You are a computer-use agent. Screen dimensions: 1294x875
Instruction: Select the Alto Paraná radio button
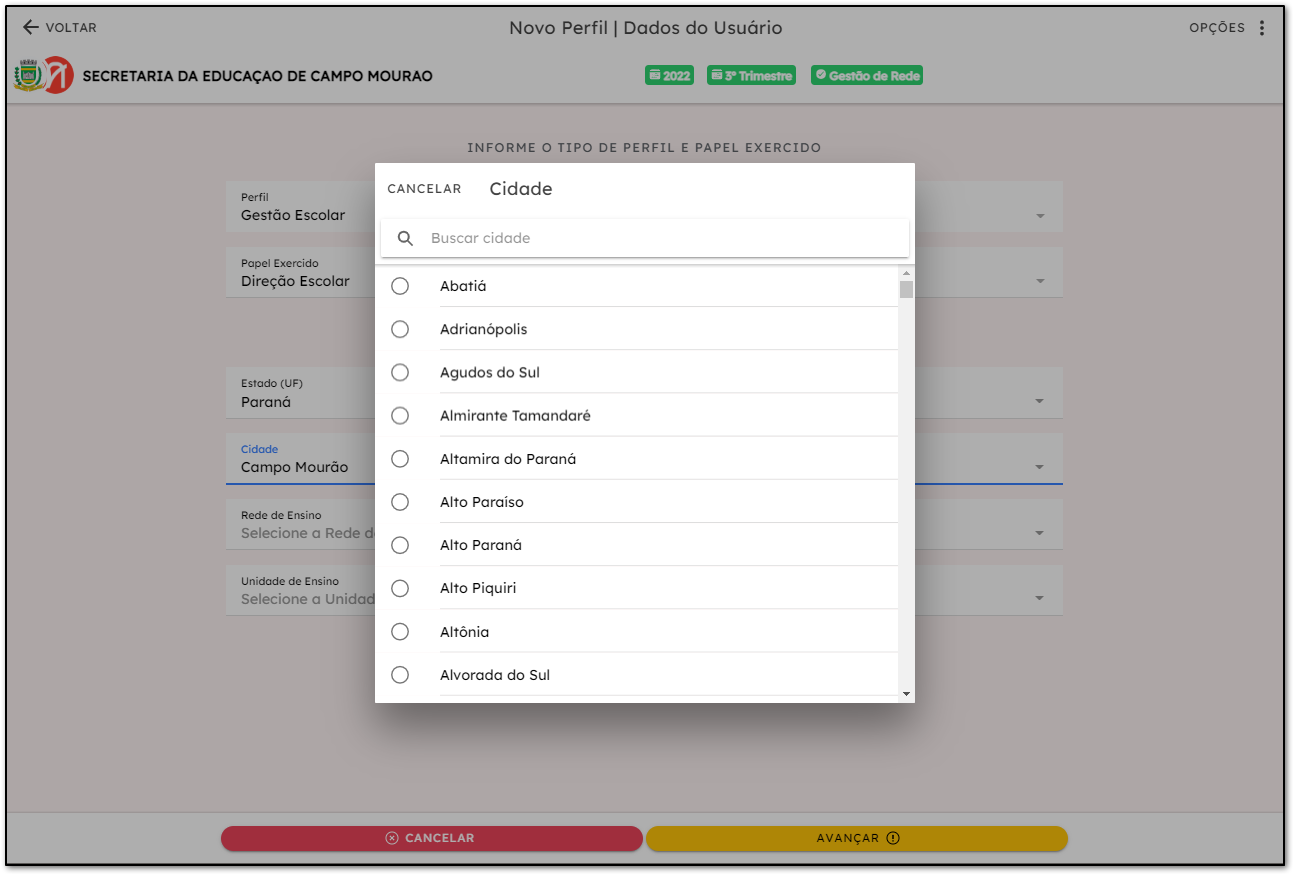coord(400,545)
